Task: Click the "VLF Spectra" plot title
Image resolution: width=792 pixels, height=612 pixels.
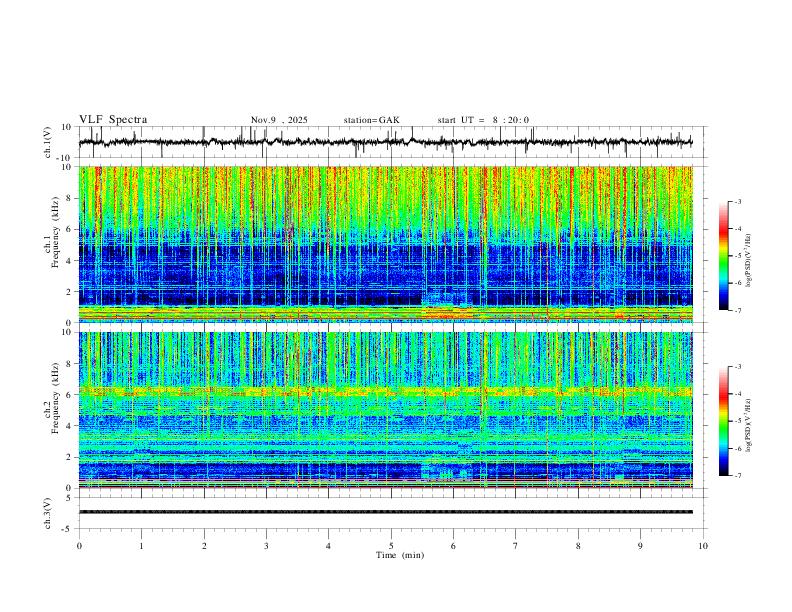Action: point(113,120)
